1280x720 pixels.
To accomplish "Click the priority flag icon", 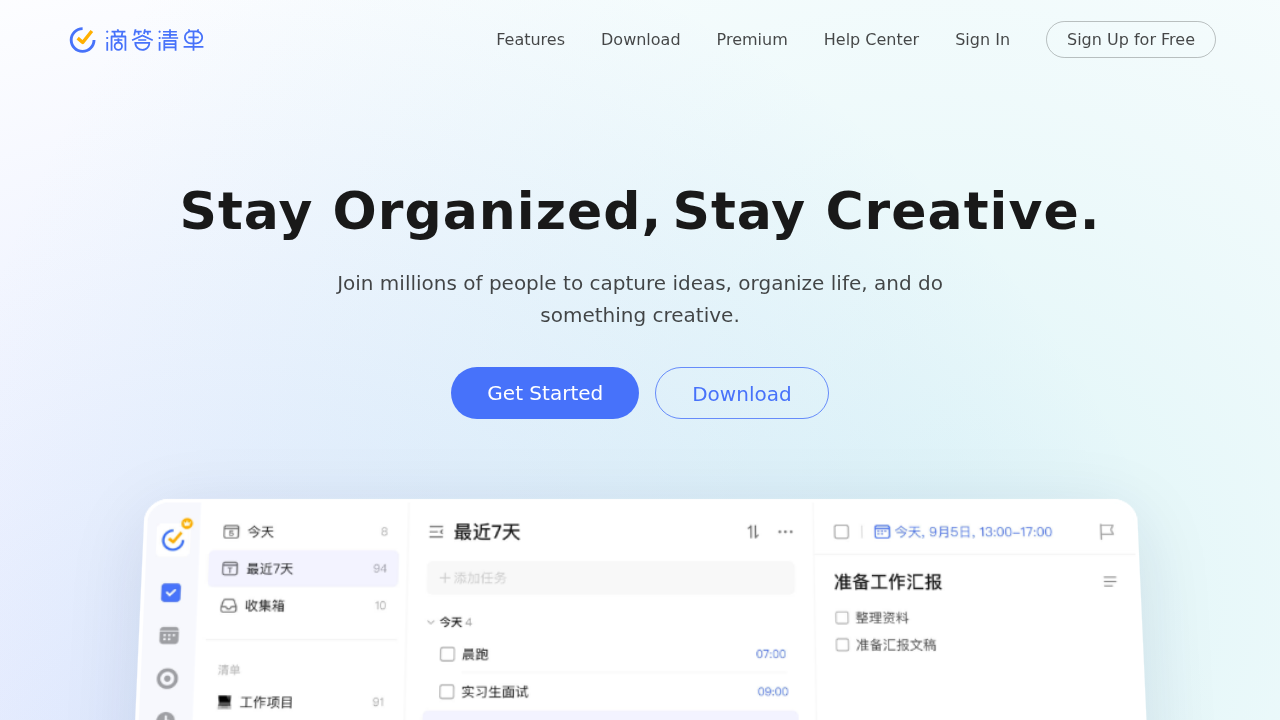I will click(1106, 532).
